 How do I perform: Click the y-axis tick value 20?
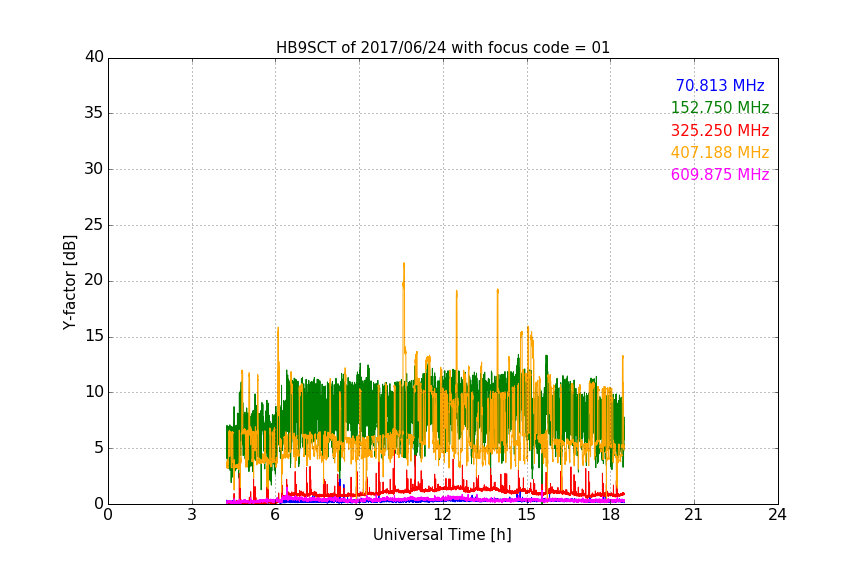click(94, 280)
